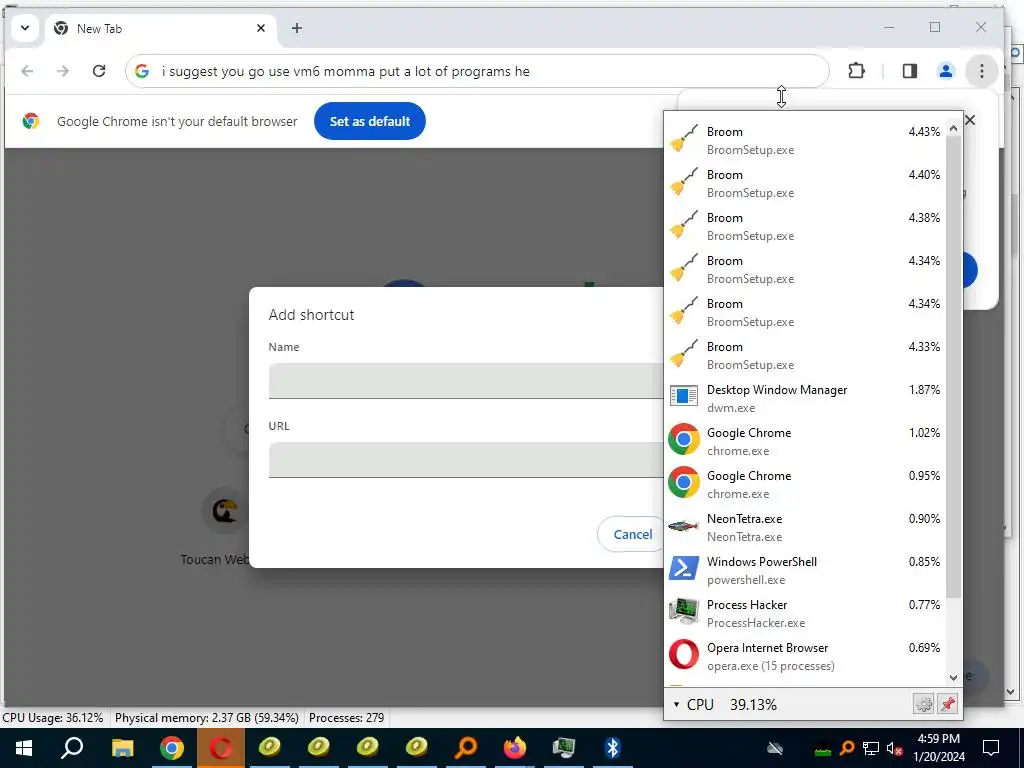This screenshot has width=1024, height=768.
Task: Open the orange magnifier app on taskbar
Action: 466,748
